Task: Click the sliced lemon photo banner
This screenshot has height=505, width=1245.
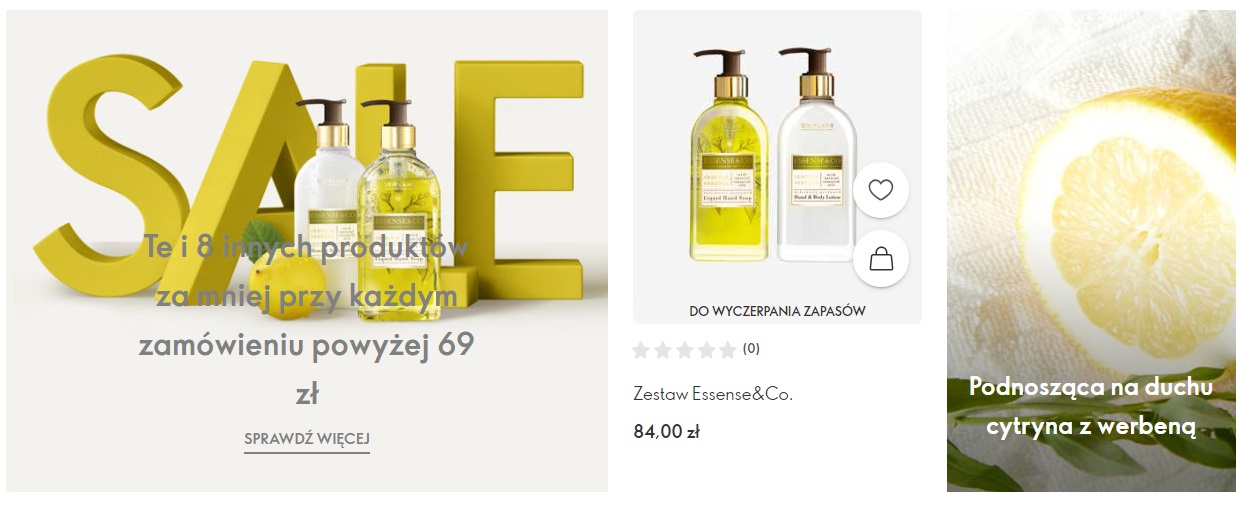Action: pyautogui.click(x=1091, y=251)
